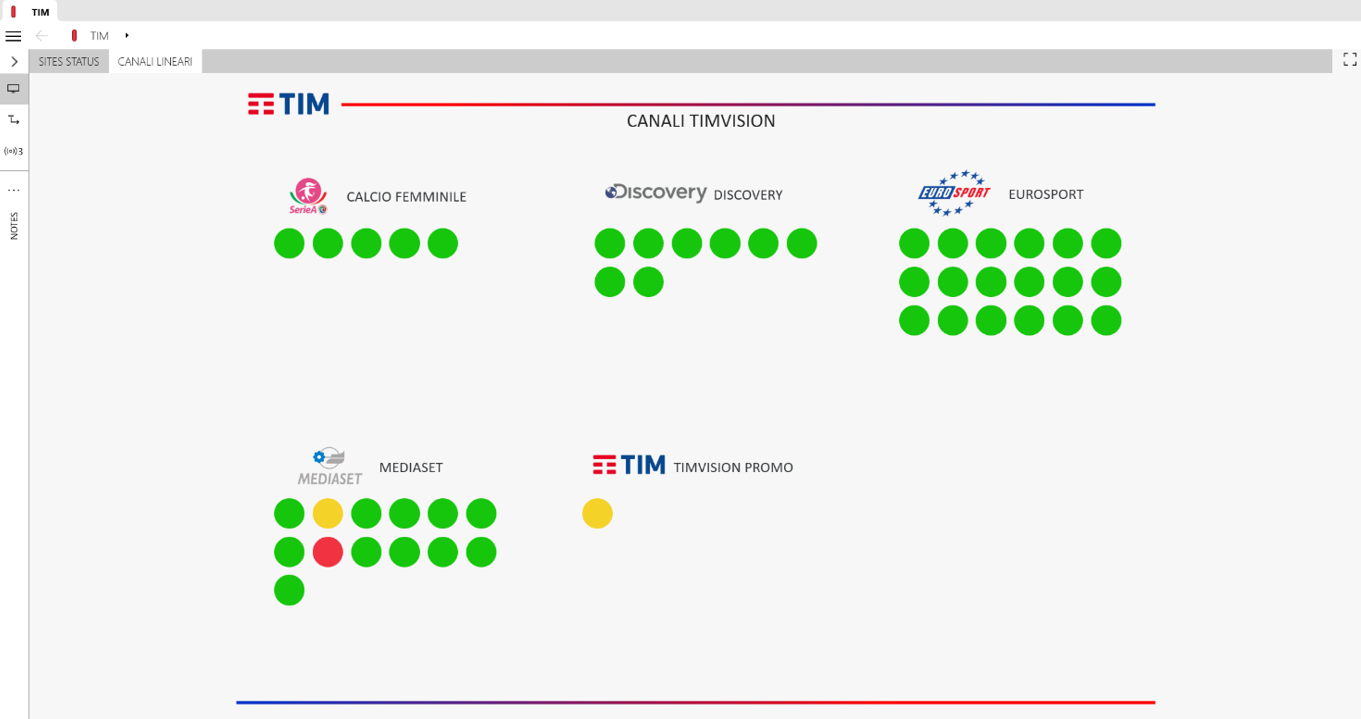Click the CANALI TIMVISION heading
Image resolution: width=1361 pixels, height=719 pixels.
coord(701,121)
